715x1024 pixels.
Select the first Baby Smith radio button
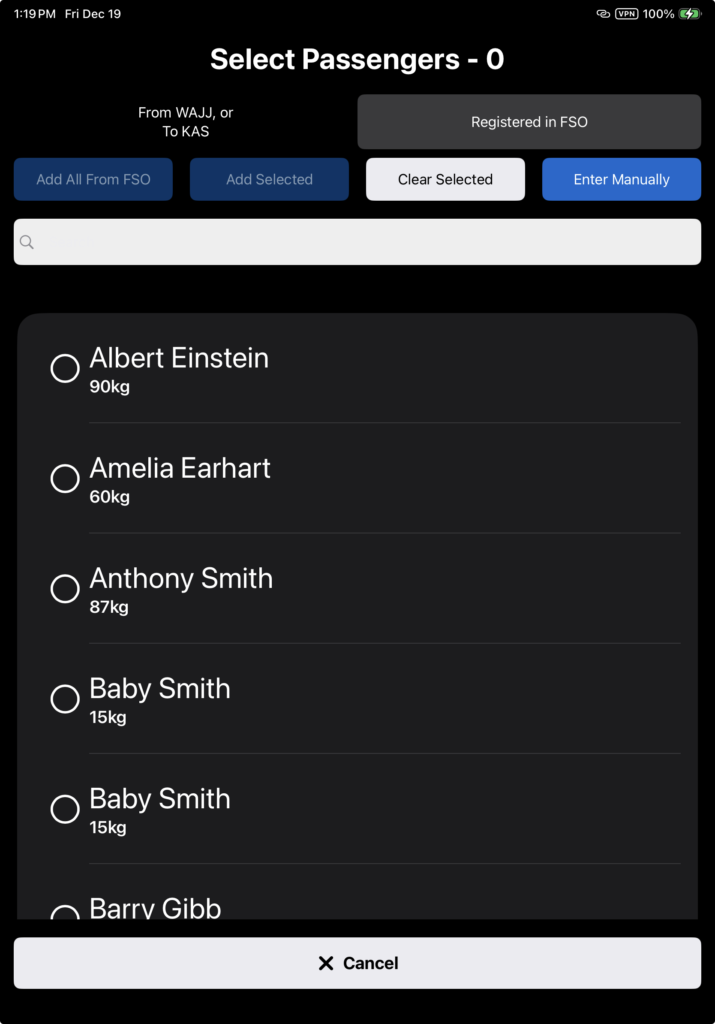coord(65,698)
